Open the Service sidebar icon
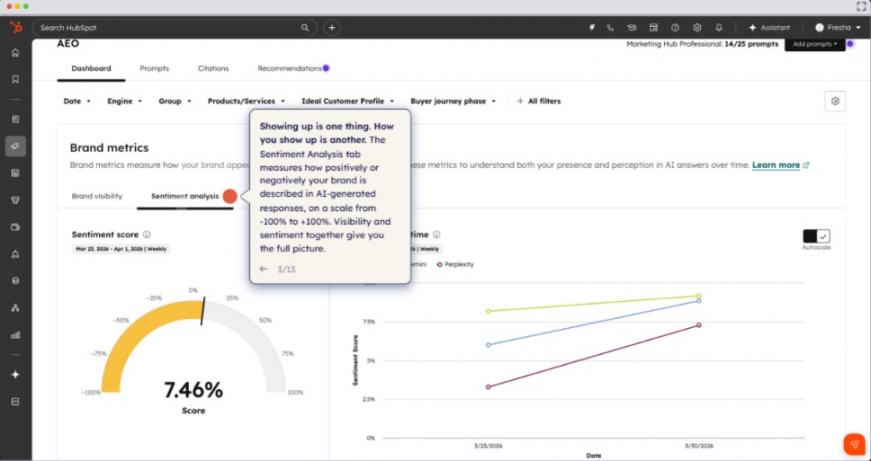Viewport: 871px width, 461px height. tap(16, 254)
